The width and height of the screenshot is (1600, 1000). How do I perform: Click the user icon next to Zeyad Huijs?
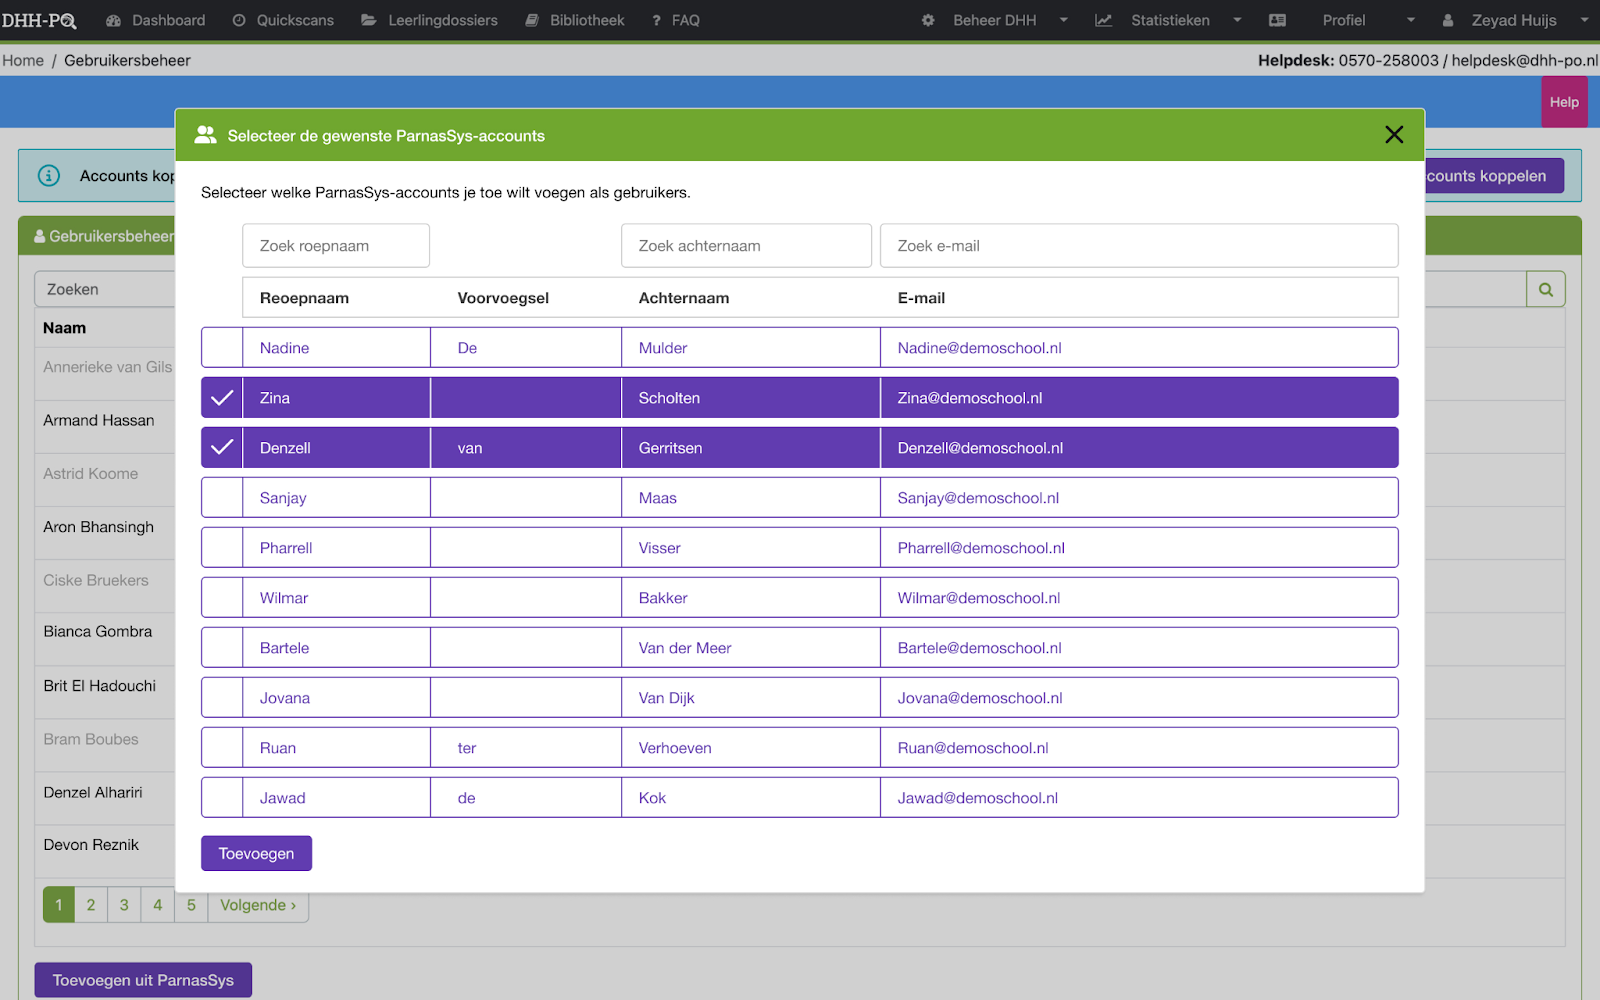[1447, 20]
